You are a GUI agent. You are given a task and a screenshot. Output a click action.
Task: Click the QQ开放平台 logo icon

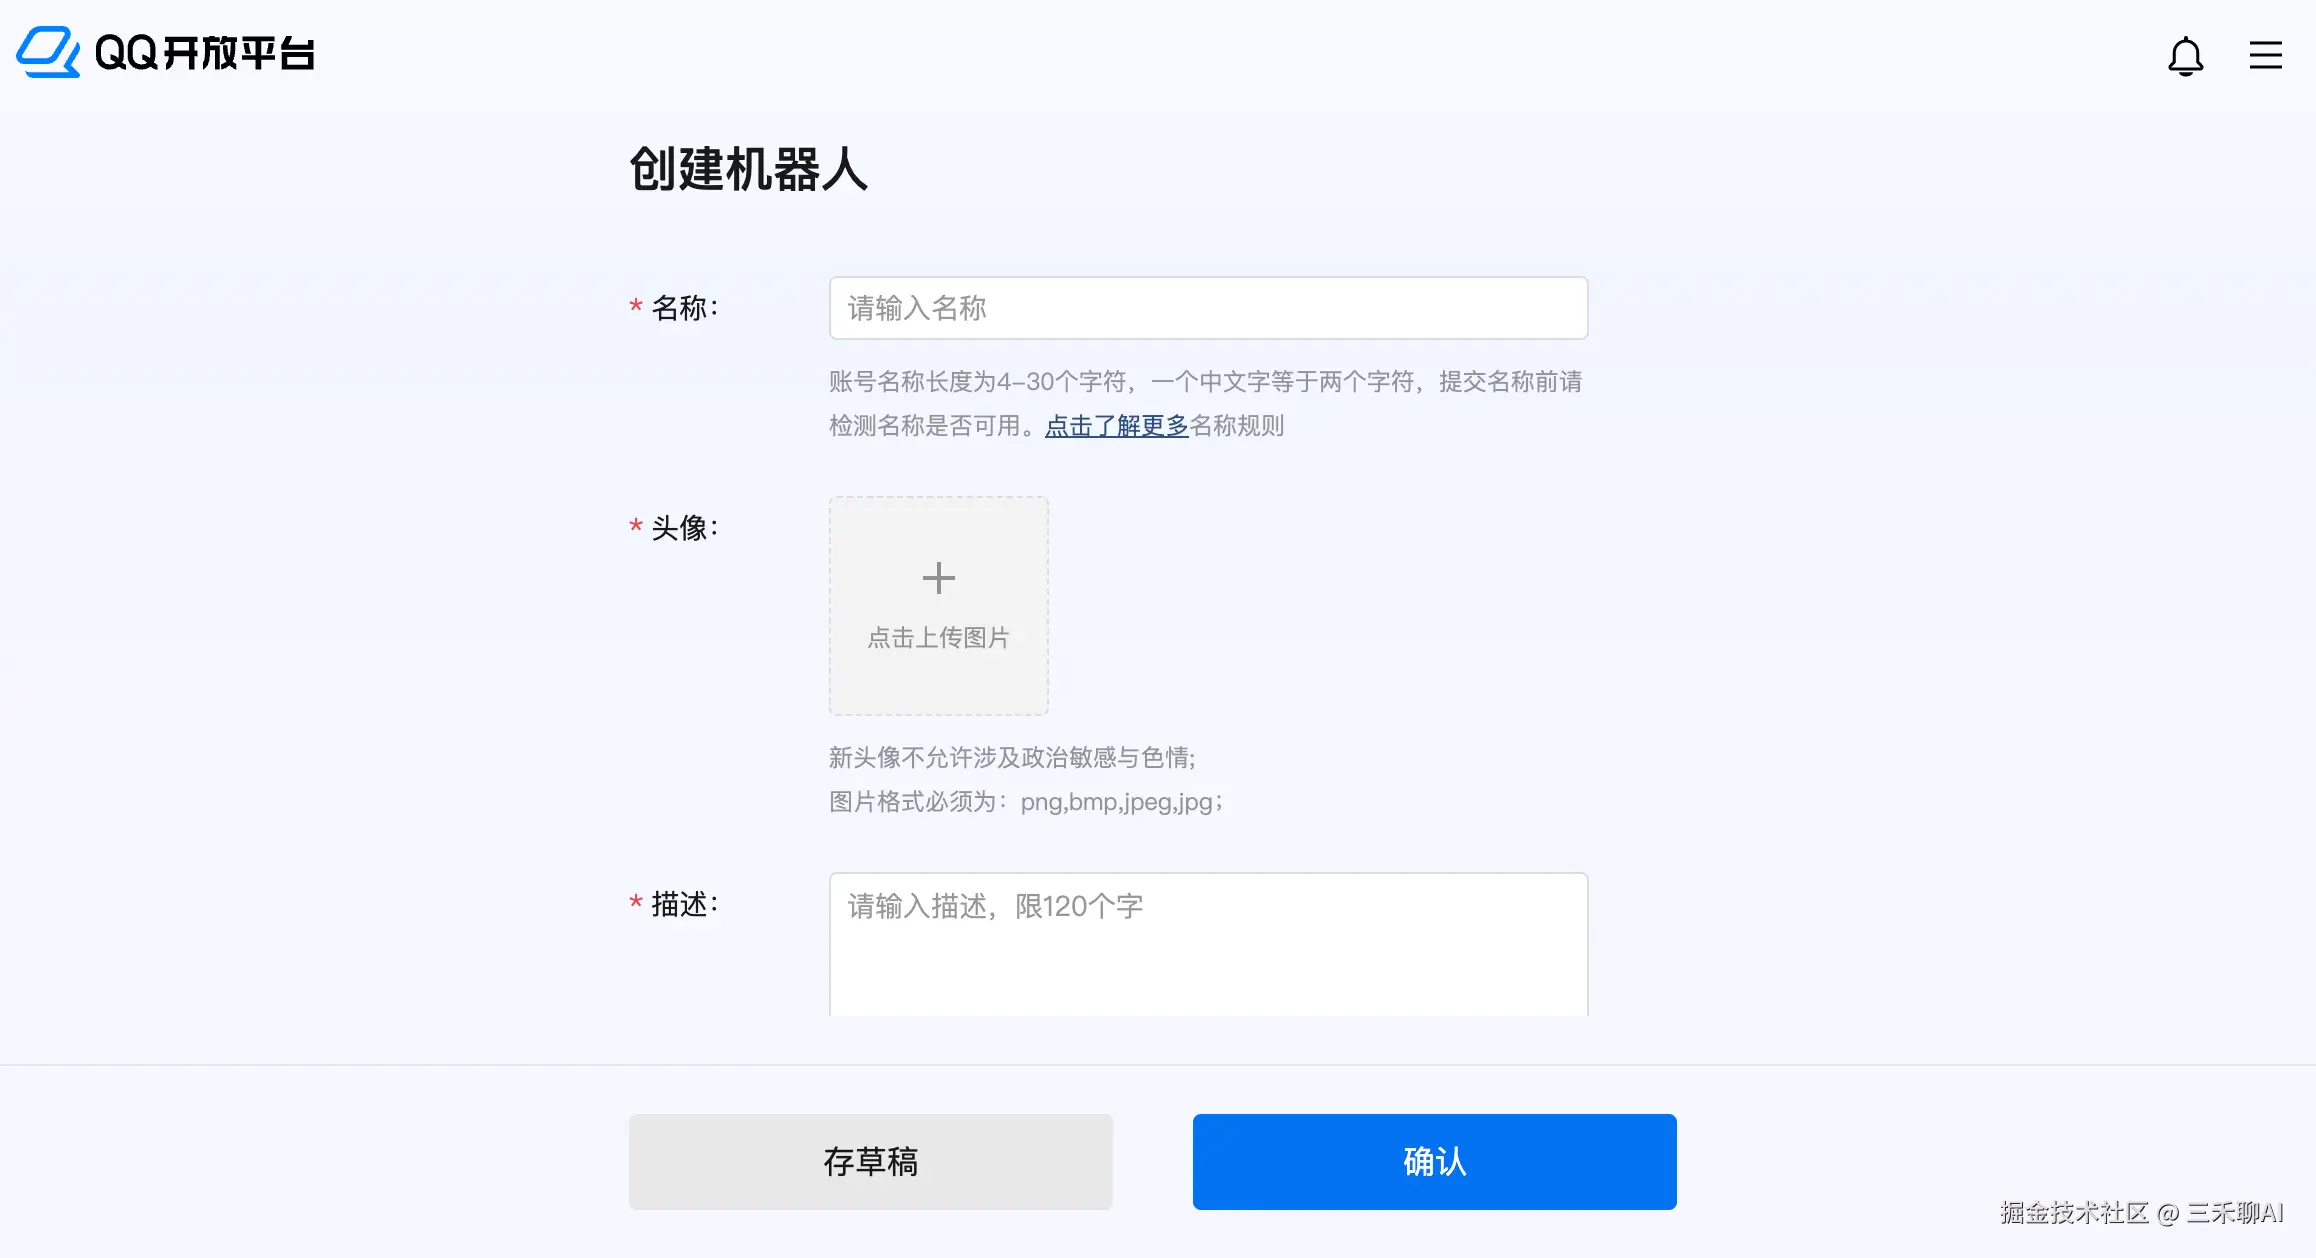point(48,52)
